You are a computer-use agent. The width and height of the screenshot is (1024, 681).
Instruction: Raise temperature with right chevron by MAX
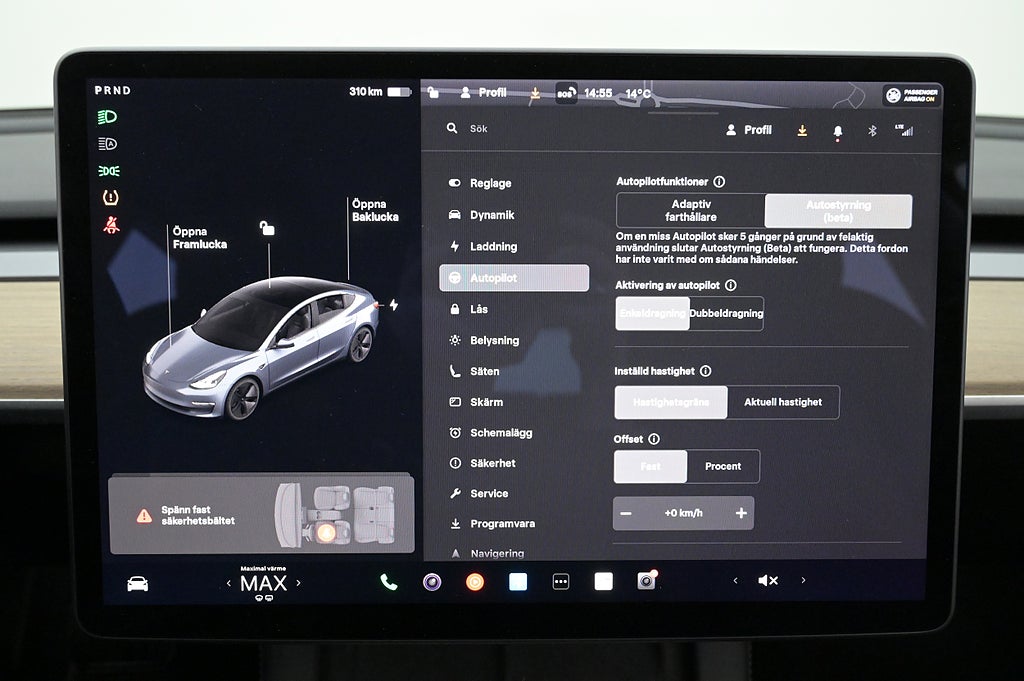click(298, 583)
